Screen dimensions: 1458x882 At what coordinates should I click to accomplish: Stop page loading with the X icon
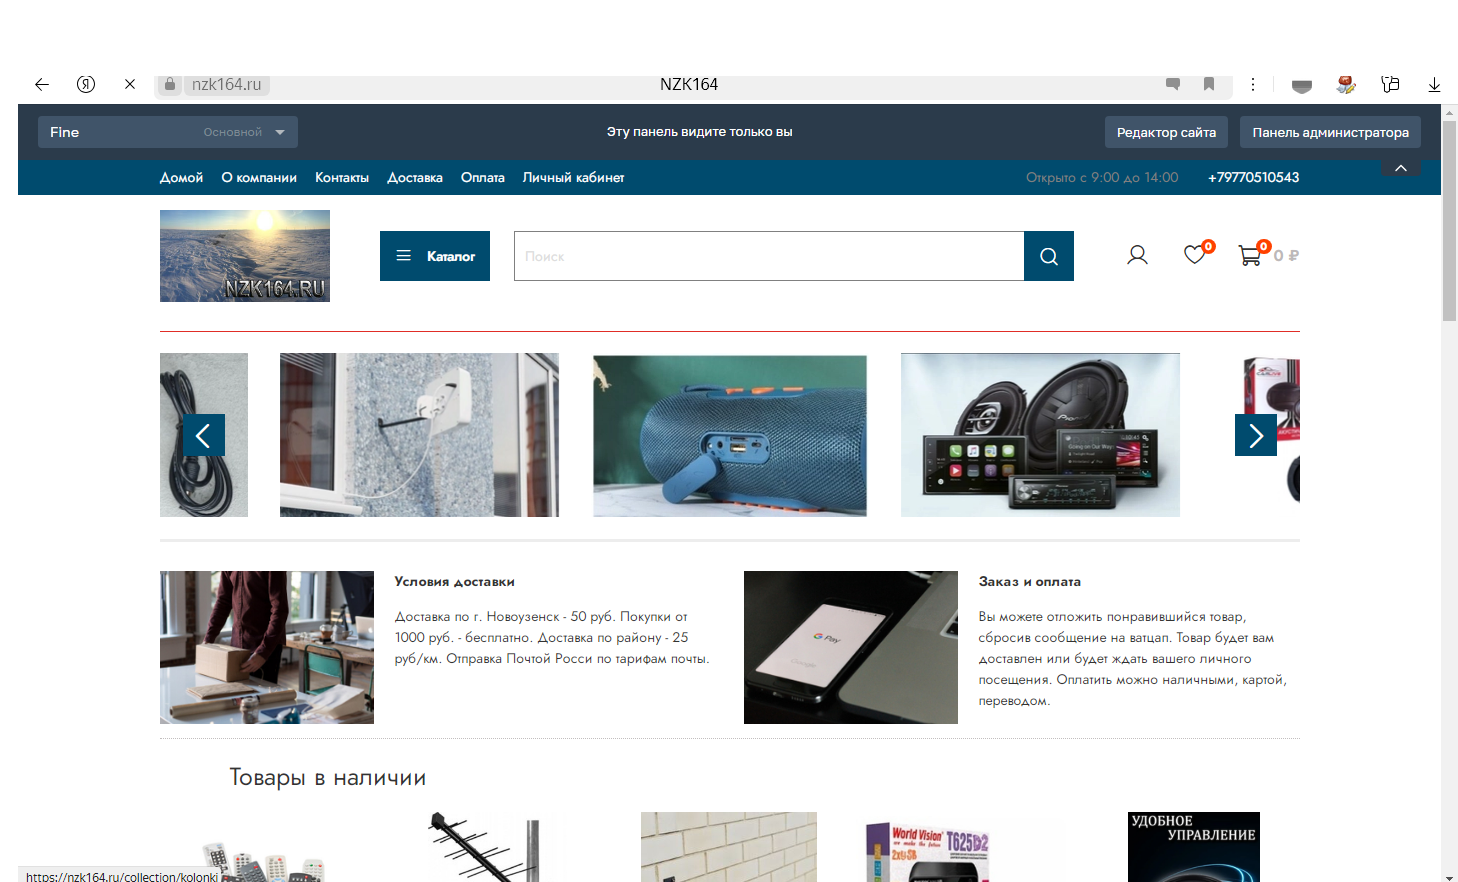click(130, 85)
